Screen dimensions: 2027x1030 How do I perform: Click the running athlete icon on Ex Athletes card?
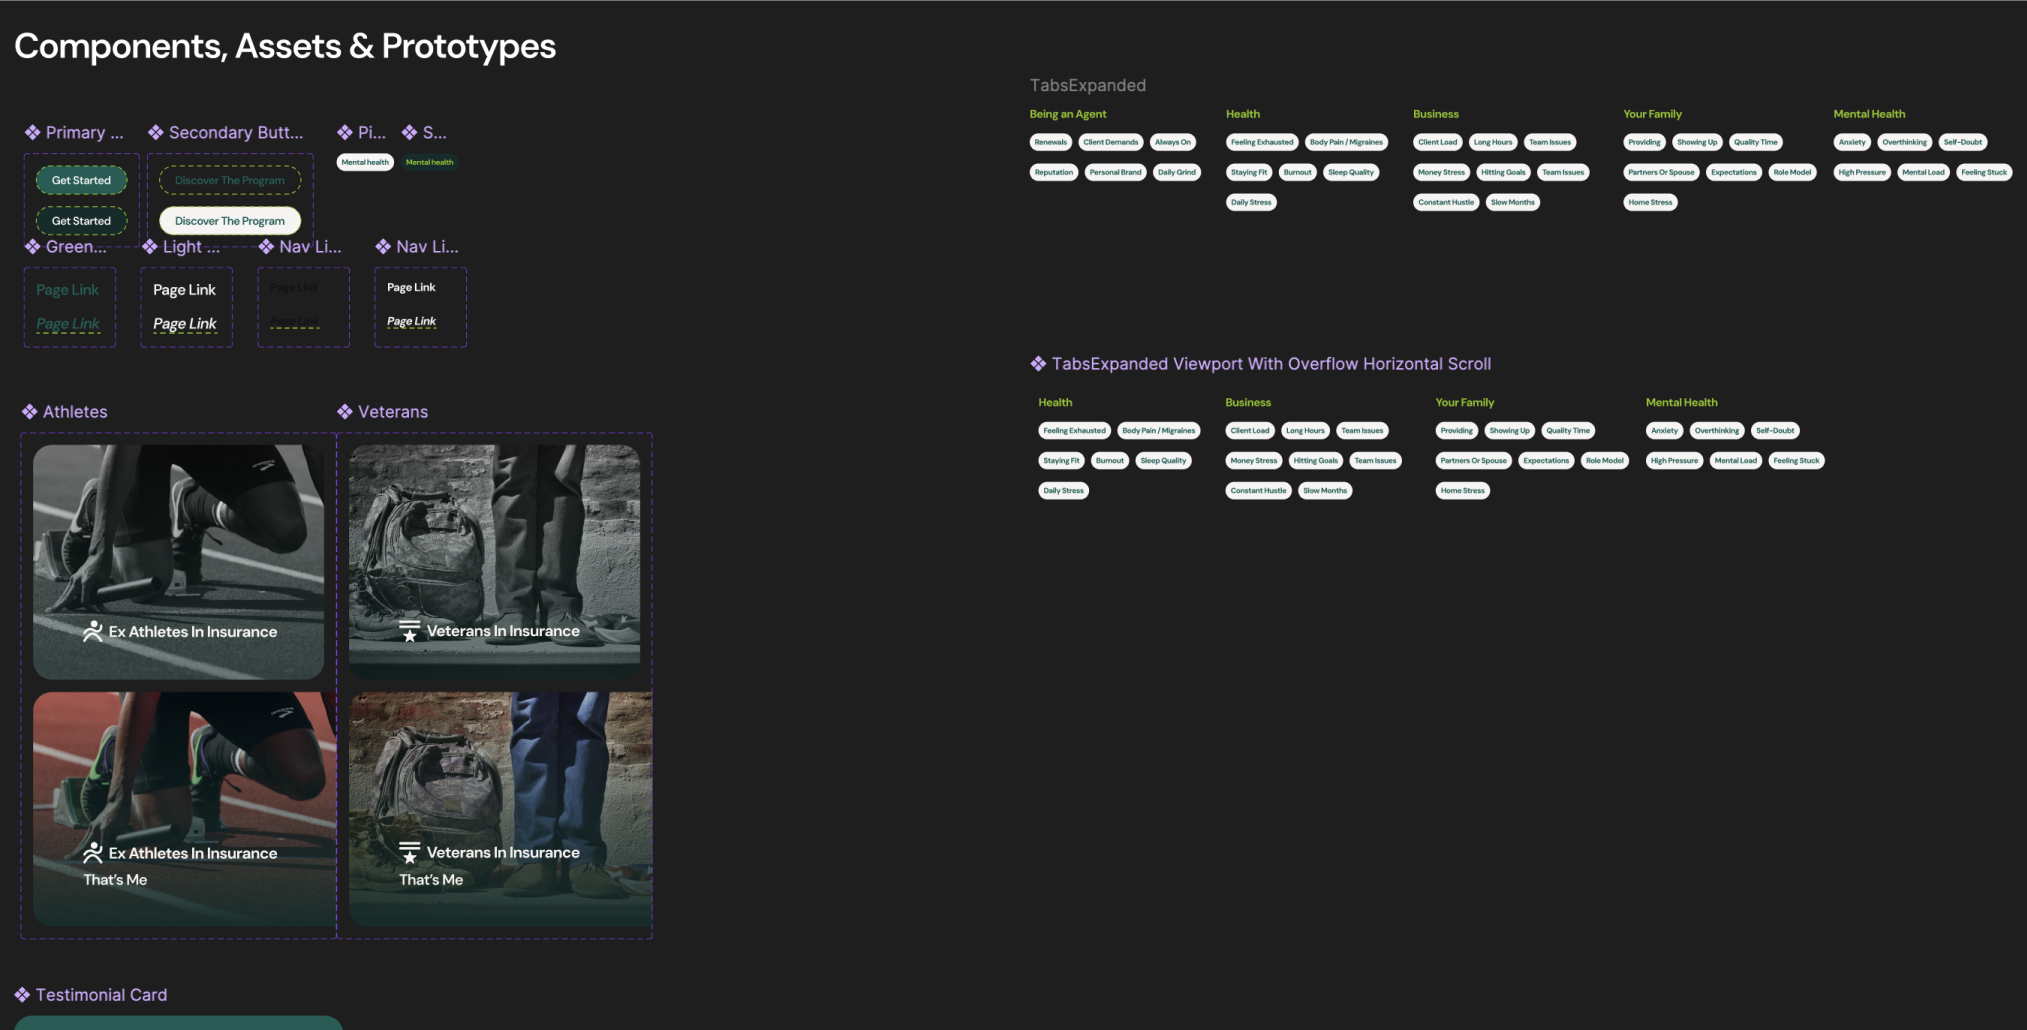[93, 631]
